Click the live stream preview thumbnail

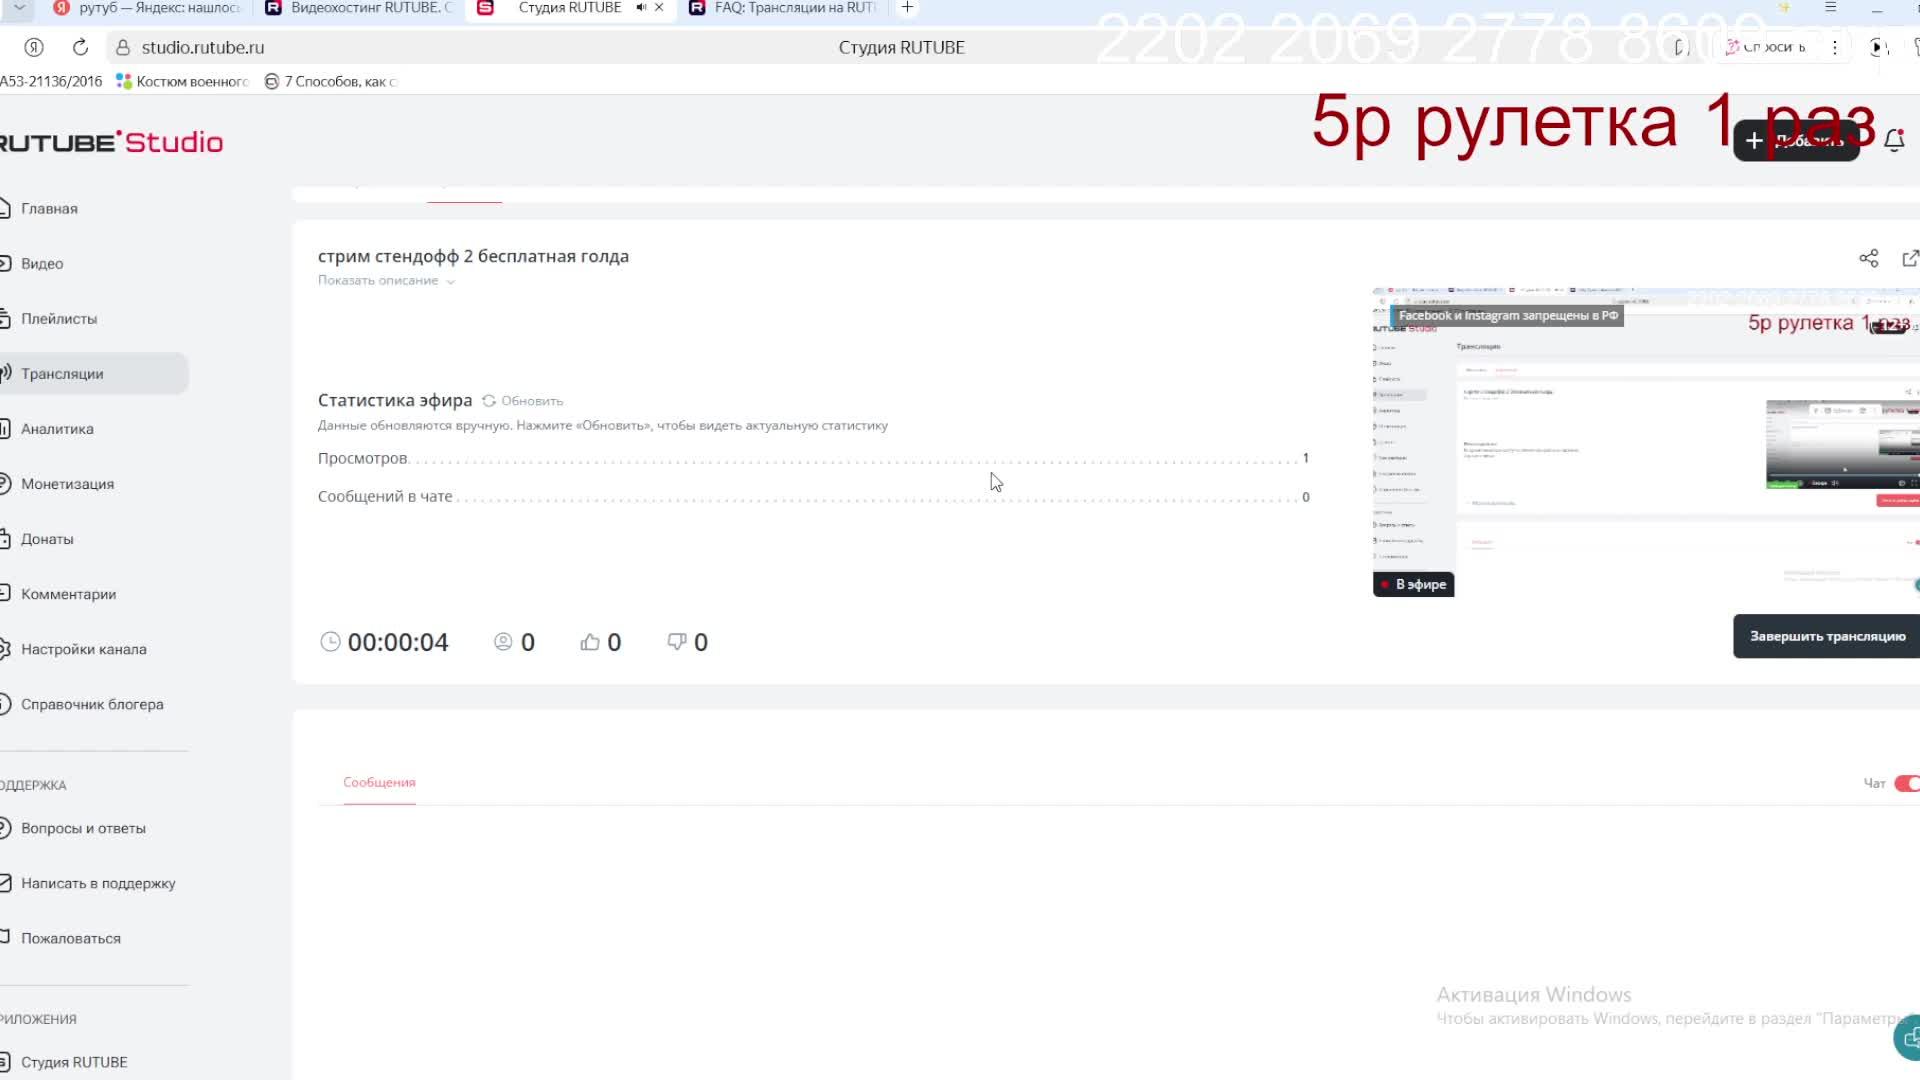[x=1645, y=442]
